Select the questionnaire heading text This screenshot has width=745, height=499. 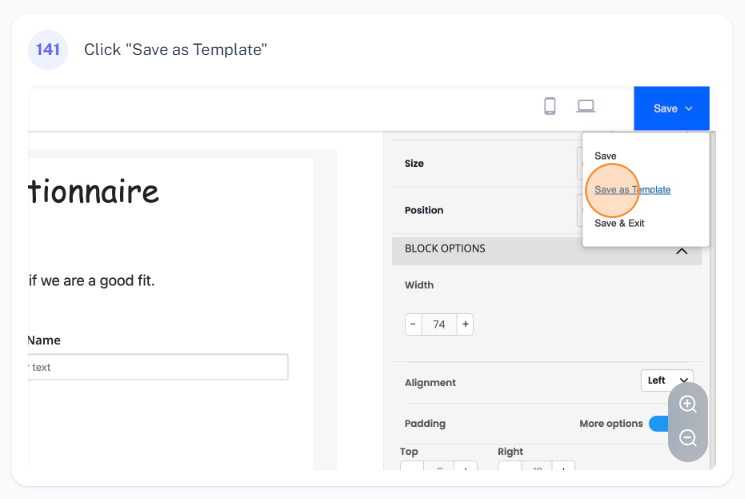click(93, 190)
